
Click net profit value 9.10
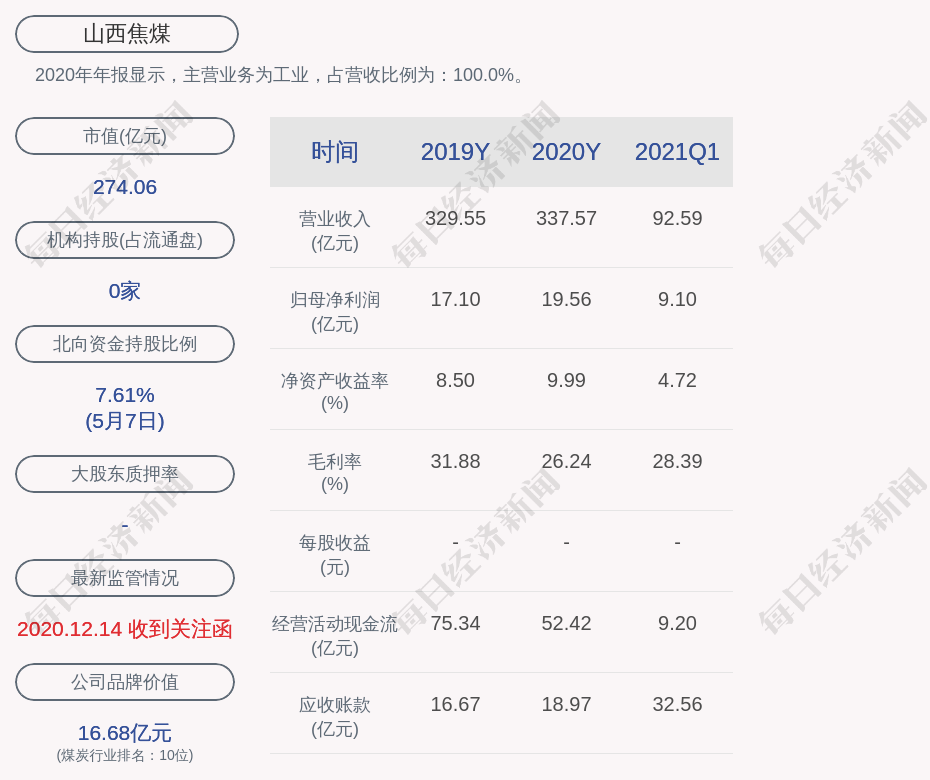(x=677, y=300)
